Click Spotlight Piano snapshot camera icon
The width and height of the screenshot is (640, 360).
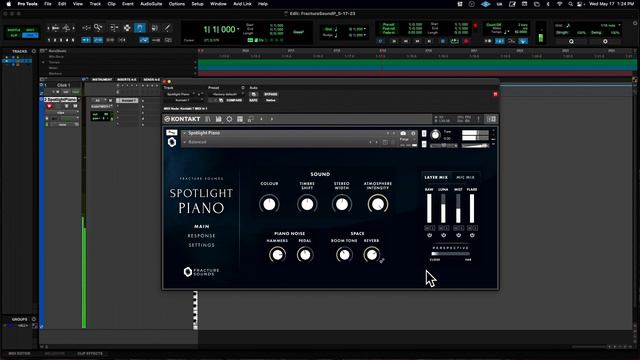coord(403,133)
